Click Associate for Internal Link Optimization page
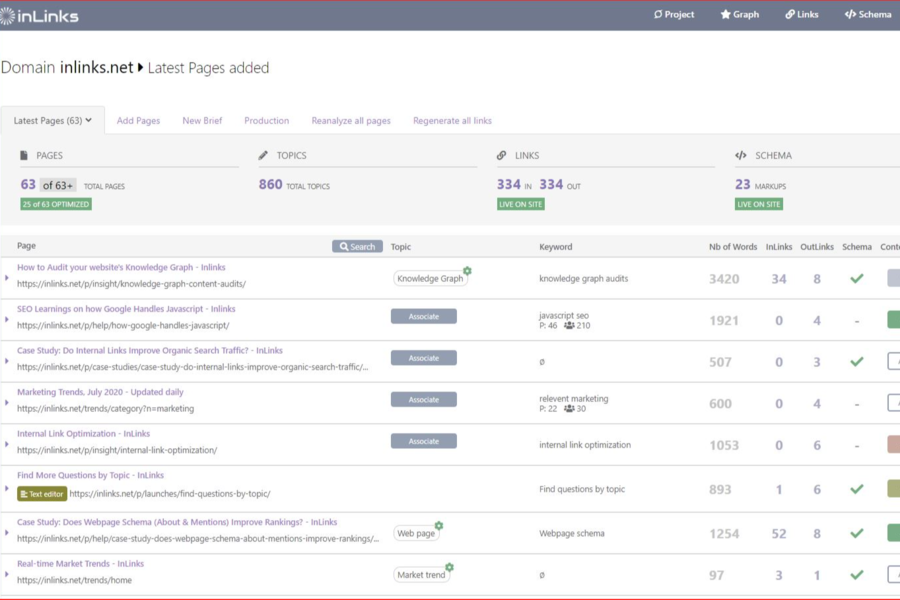The height and width of the screenshot is (600, 900). pyautogui.click(x=424, y=441)
